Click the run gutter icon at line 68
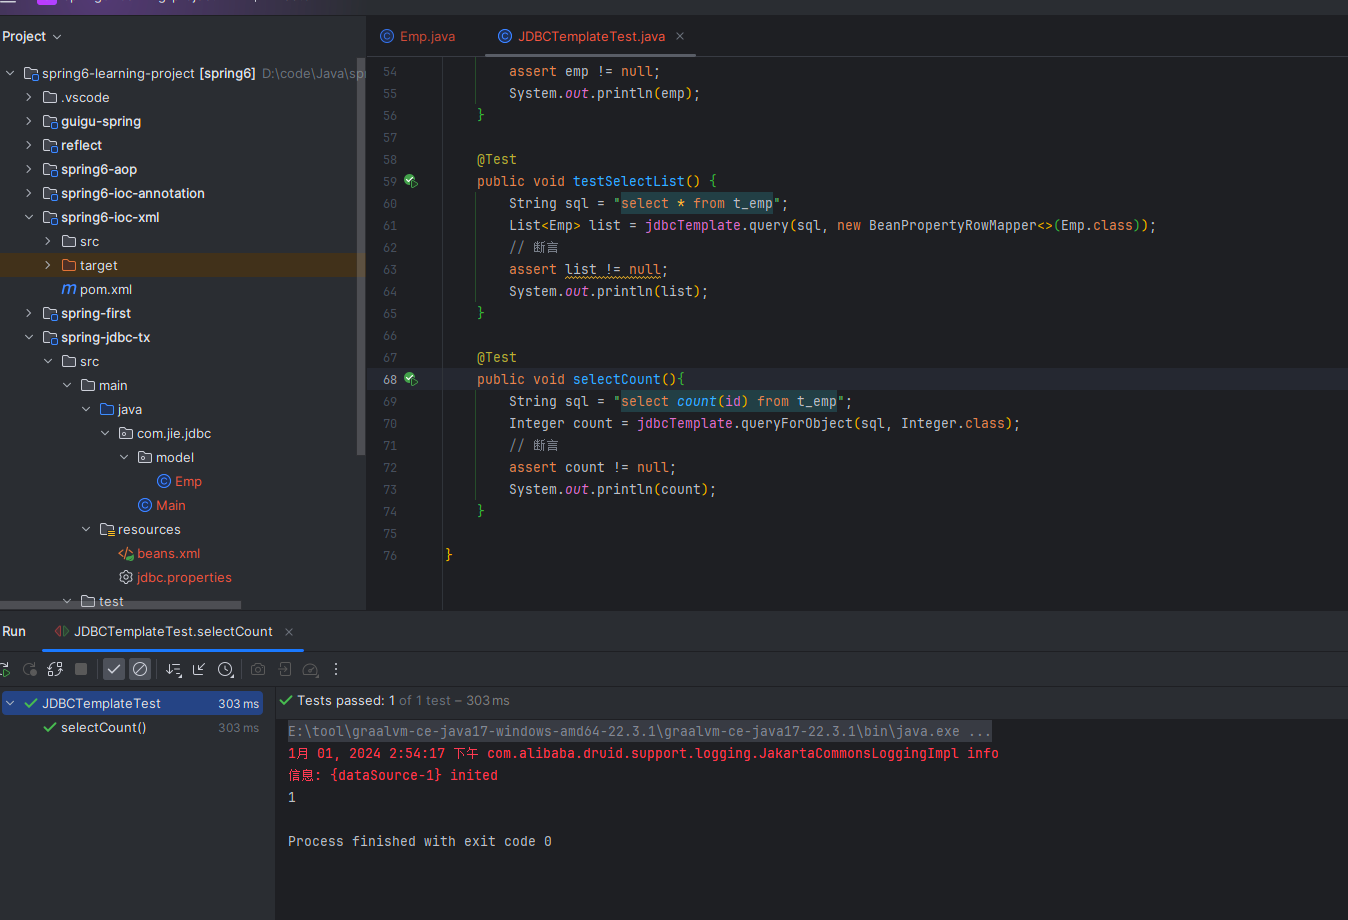Screen dimensions: 1348x920 (x=410, y=379)
